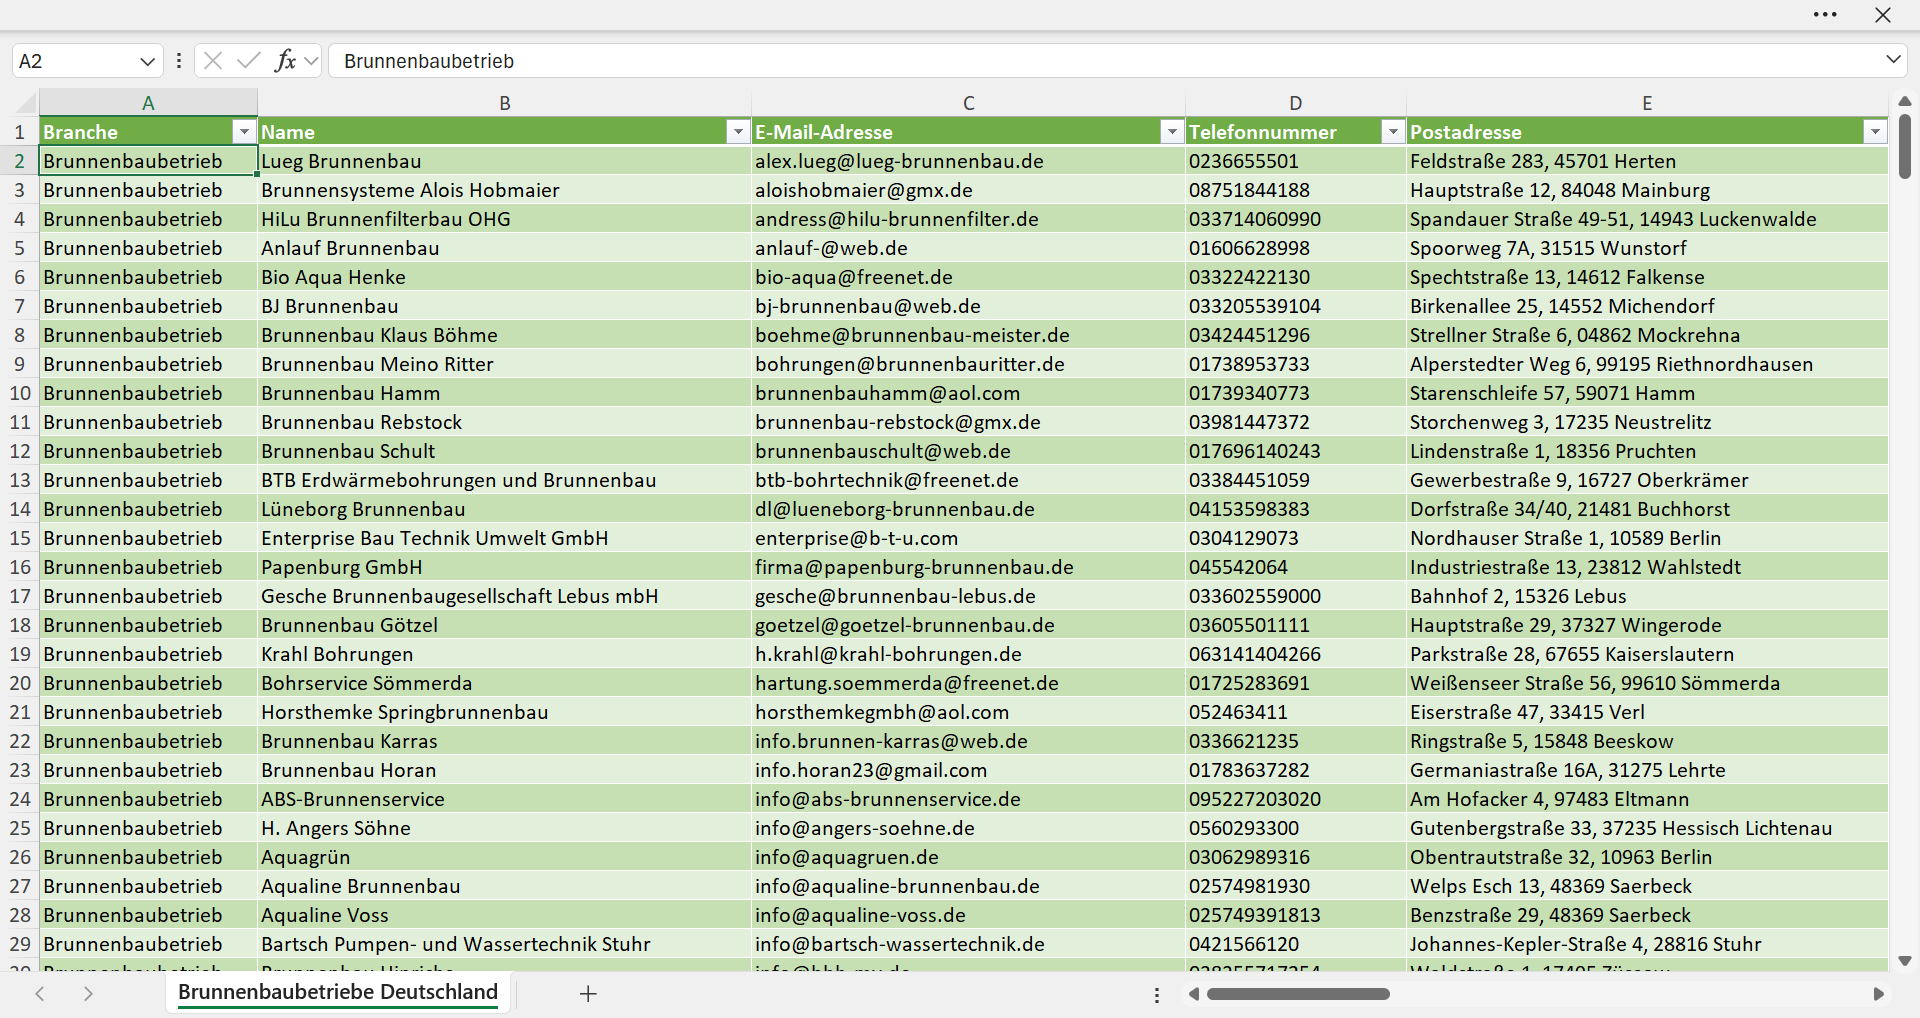Expand the formula bar with chevron

click(1893, 60)
